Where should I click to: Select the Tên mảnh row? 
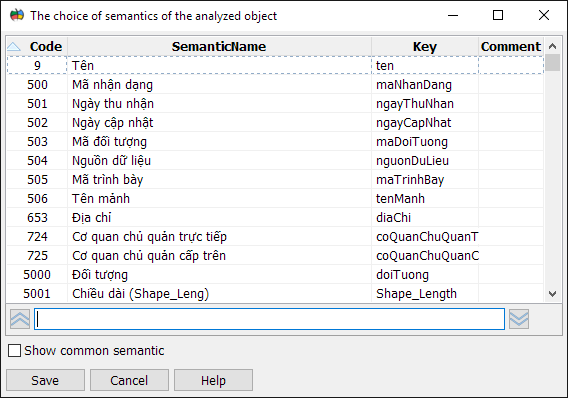[x=275, y=198]
